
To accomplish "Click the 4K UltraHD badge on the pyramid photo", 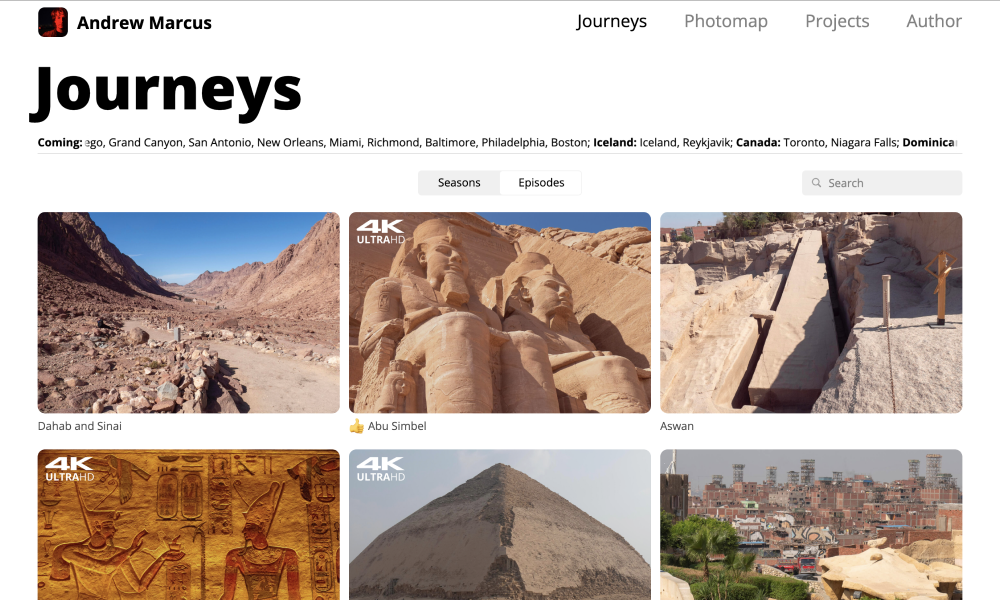I will pyautogui.click(x=381, y=469).
